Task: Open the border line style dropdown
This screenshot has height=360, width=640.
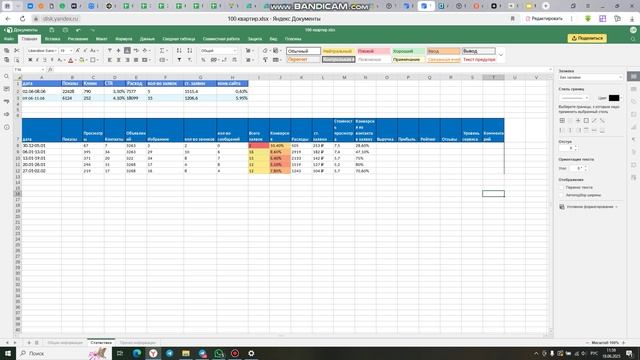Action: click(574, 98)
